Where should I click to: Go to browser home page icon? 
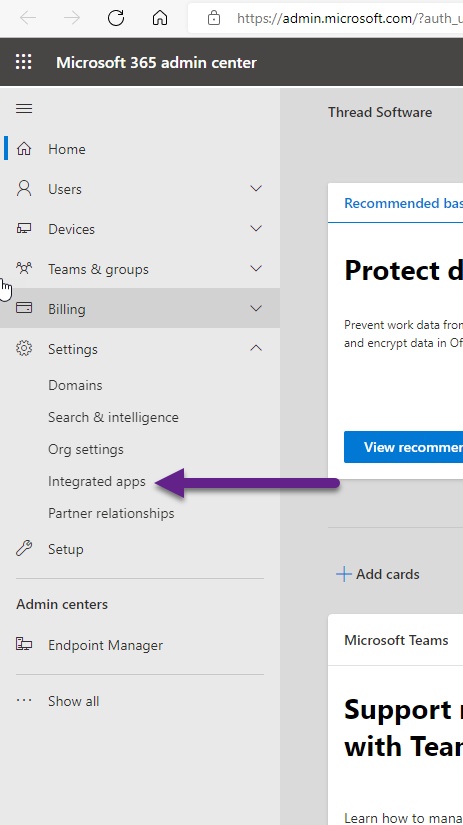(160, 18)
